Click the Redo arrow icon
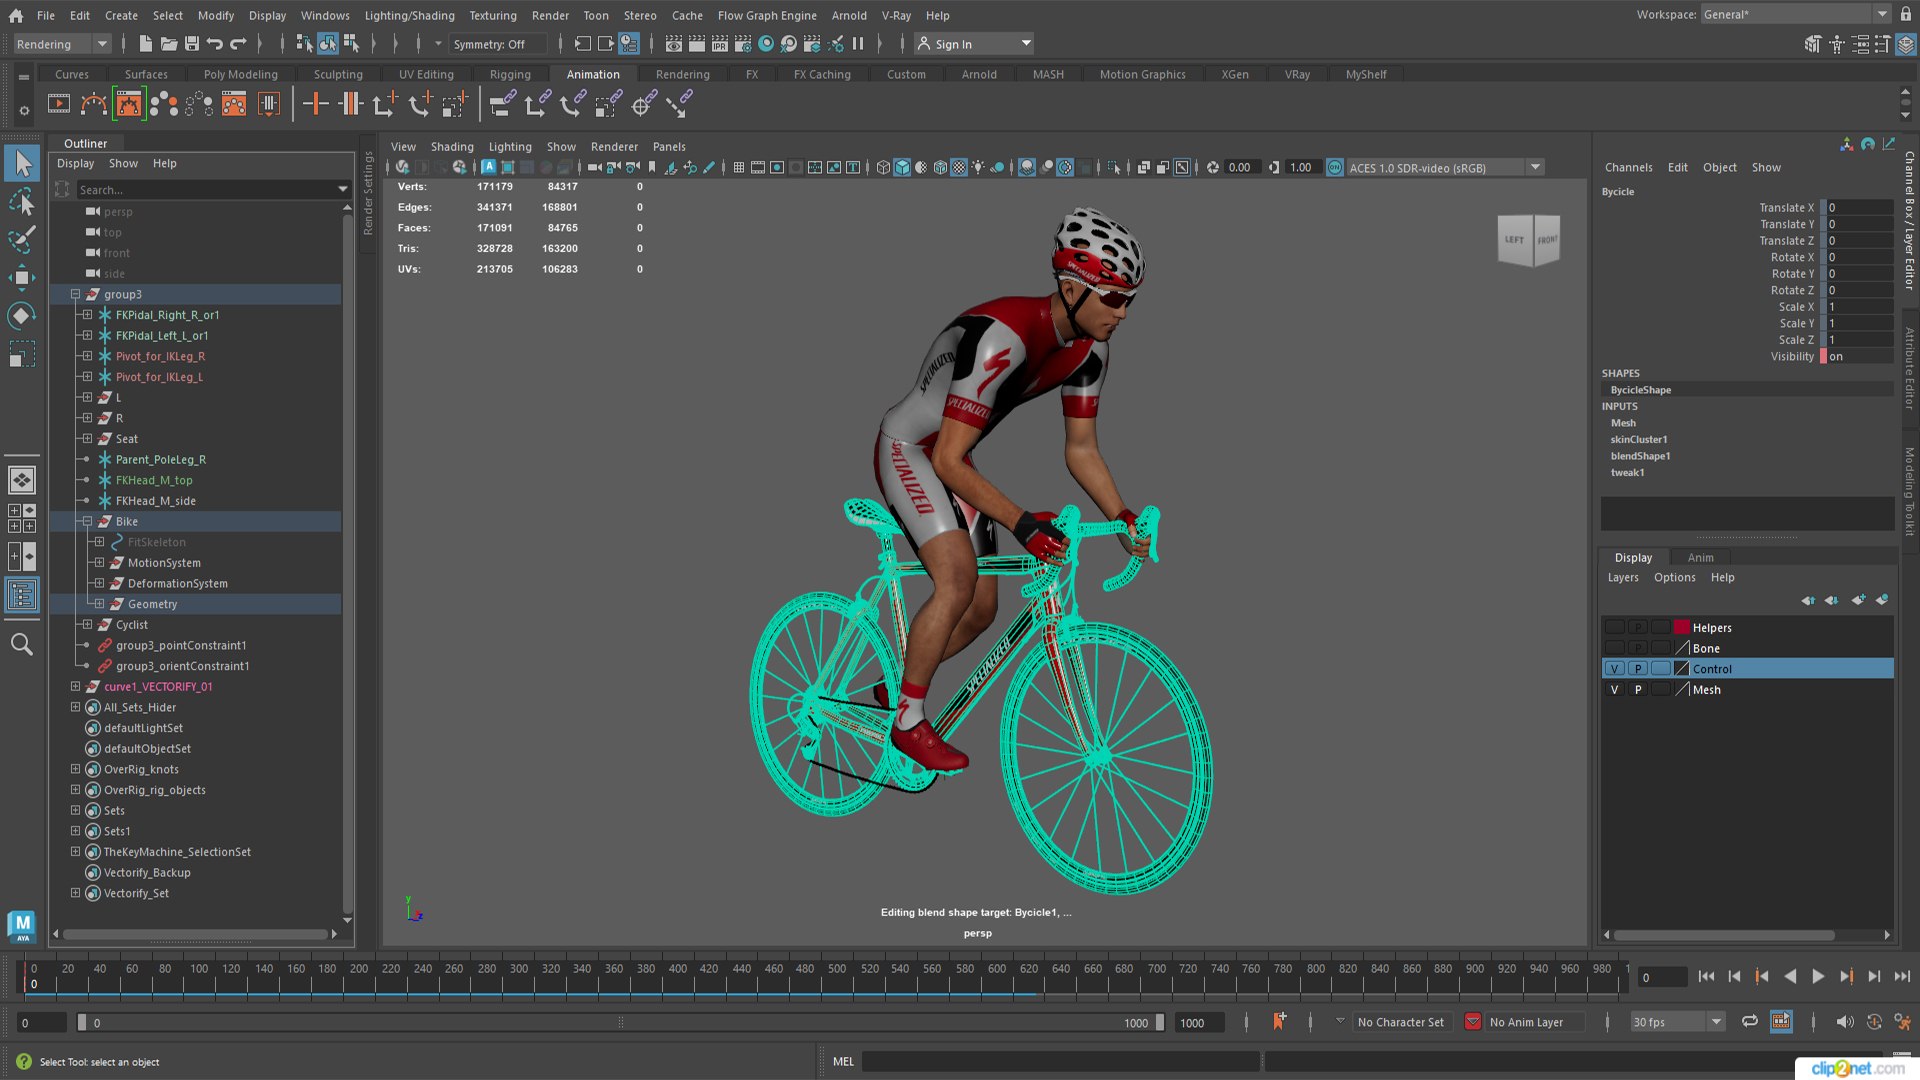1920x1080 pixels. point(238,44)
